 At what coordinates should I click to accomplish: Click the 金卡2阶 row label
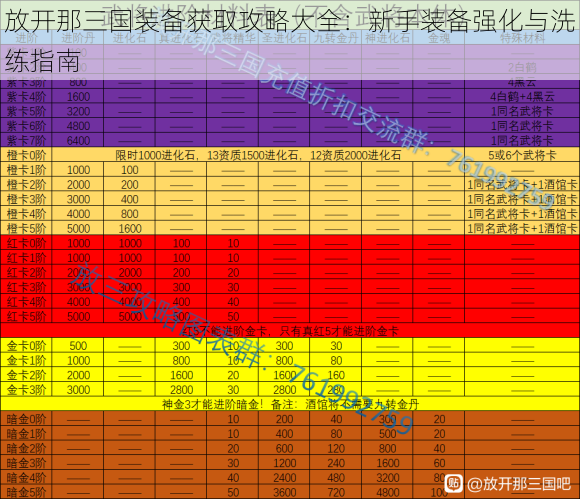[x=26, y=375]
